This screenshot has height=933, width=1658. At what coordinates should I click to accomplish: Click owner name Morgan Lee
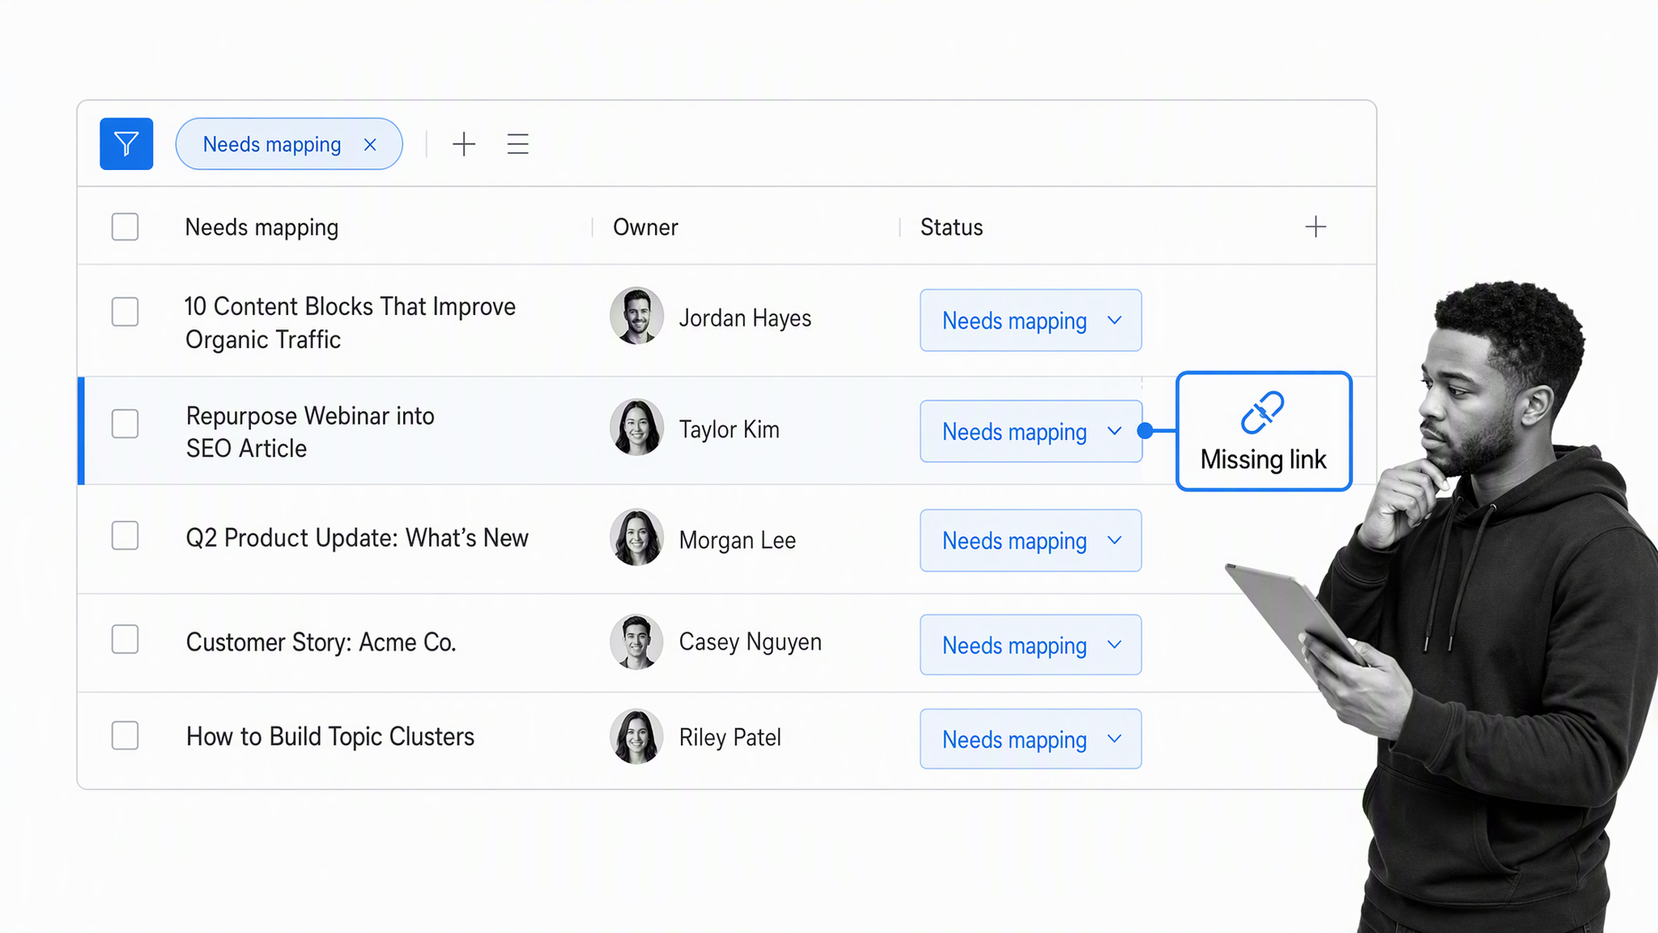coord(737,541)
